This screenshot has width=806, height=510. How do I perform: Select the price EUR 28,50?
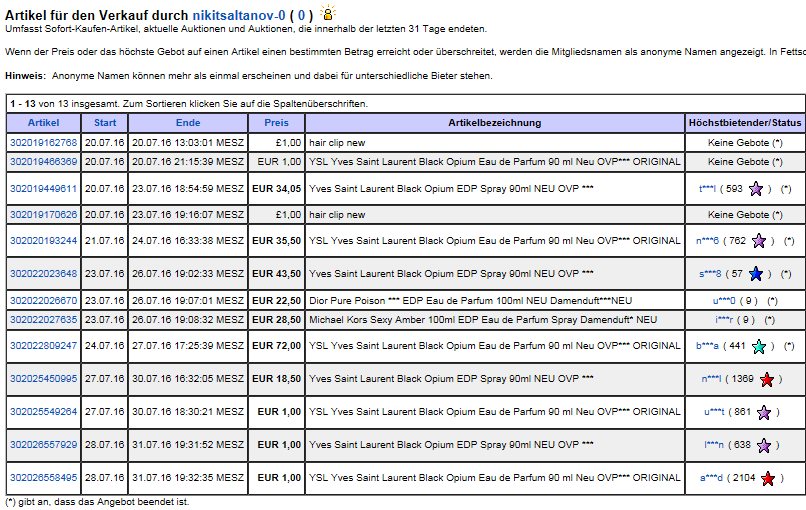click(x=277, y=319)
